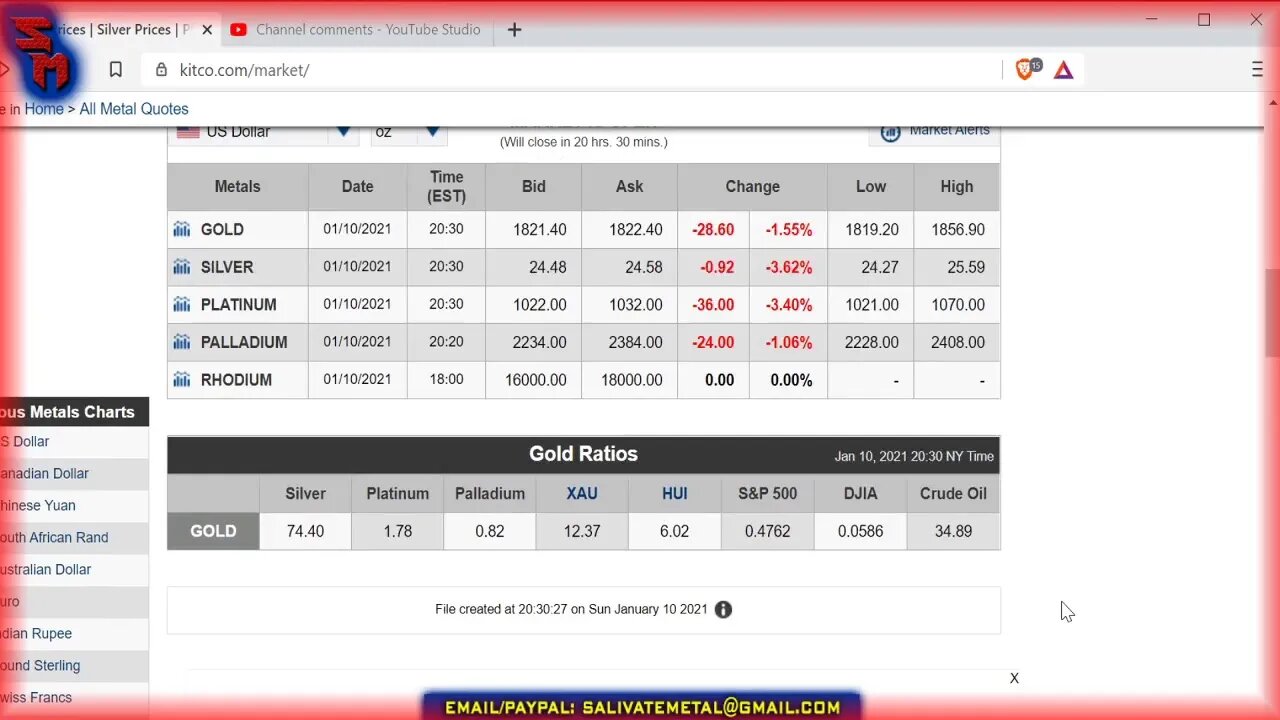This screenshot has height=720, width=1280.
Task: Open the GOLD chart icon
Action: 182,230
